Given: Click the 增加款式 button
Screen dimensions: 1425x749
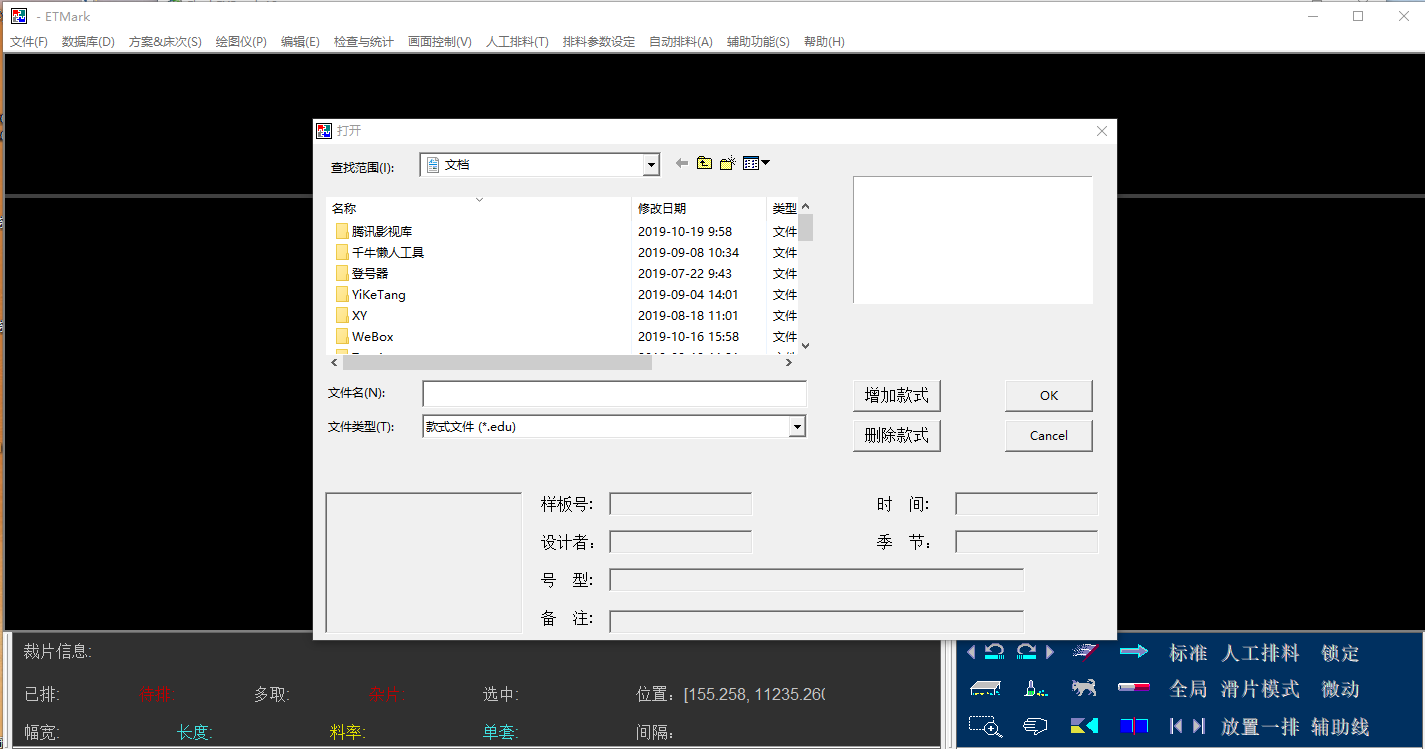Looking at the screenshot, I should (896, 395).
